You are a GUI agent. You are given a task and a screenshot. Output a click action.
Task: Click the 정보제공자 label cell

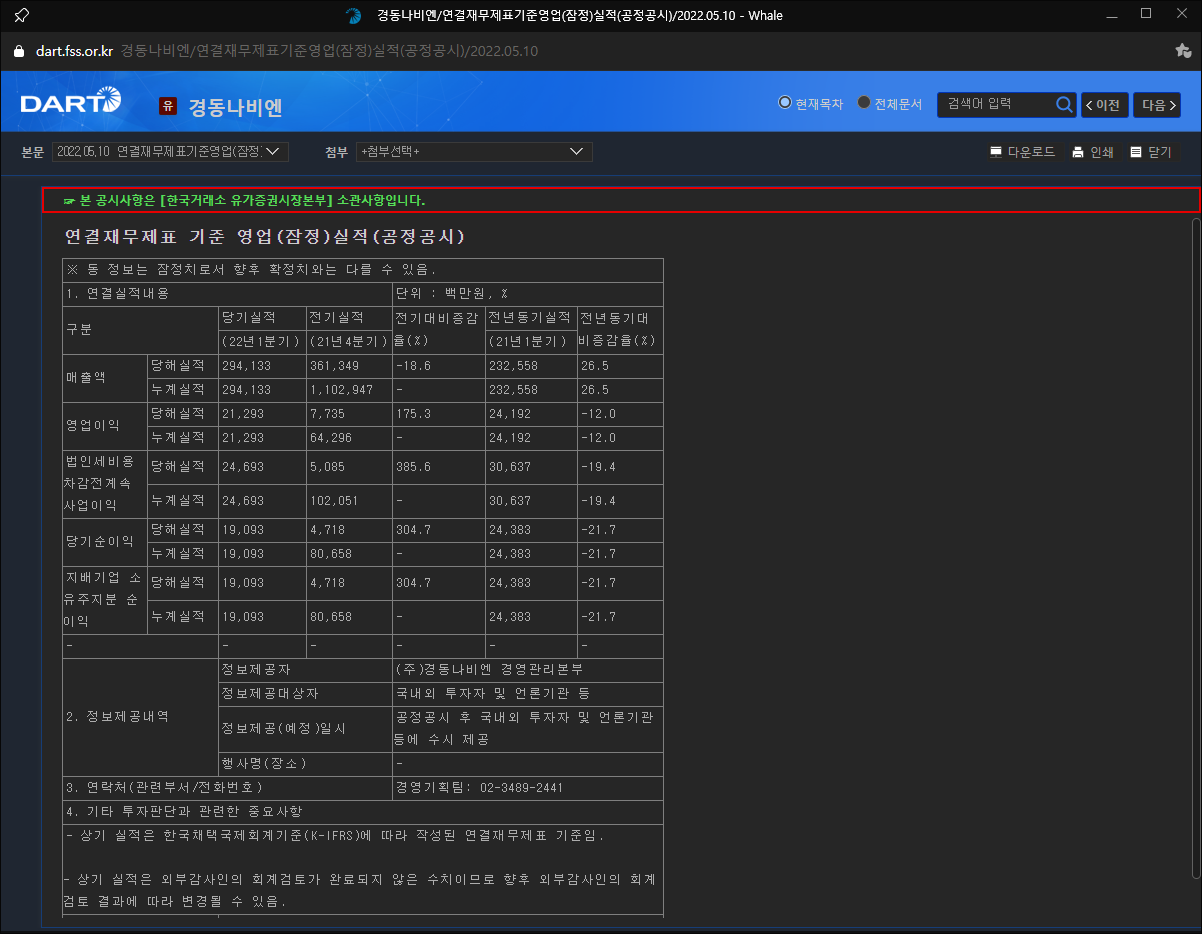pyautogui.click(x=305, y=670)
